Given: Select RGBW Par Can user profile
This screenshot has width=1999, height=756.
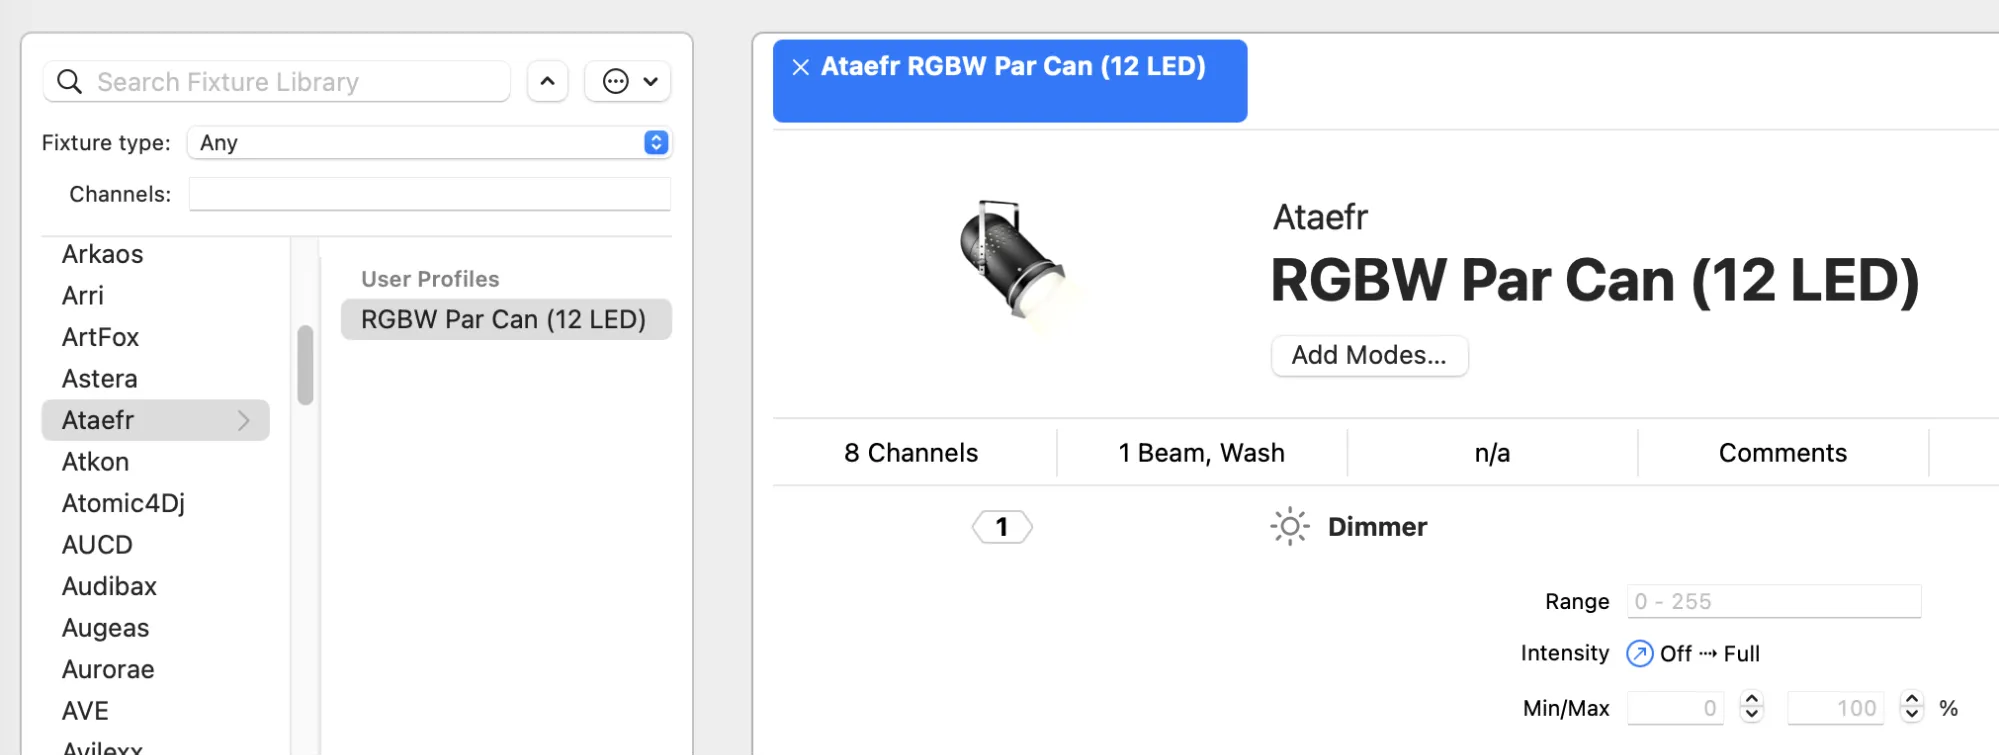Looking at the screenshot, I should coord(505,320).
